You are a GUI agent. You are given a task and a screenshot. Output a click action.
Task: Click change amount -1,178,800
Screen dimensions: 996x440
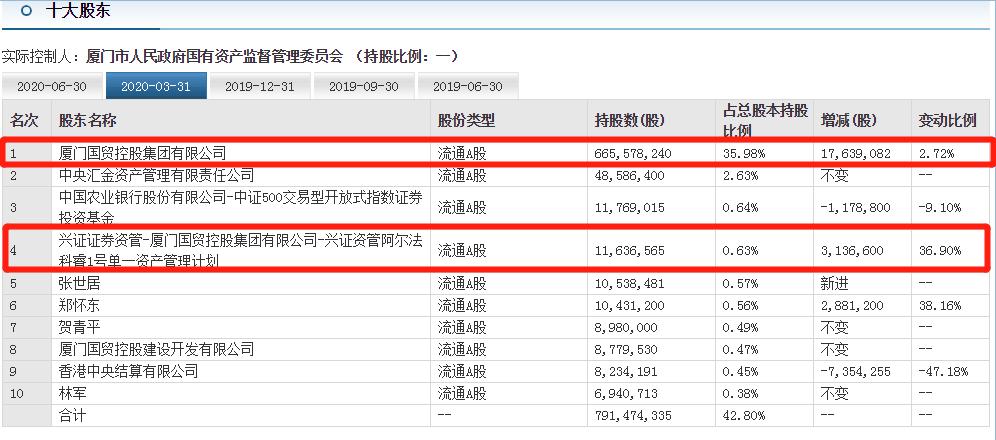coord(855,208)
